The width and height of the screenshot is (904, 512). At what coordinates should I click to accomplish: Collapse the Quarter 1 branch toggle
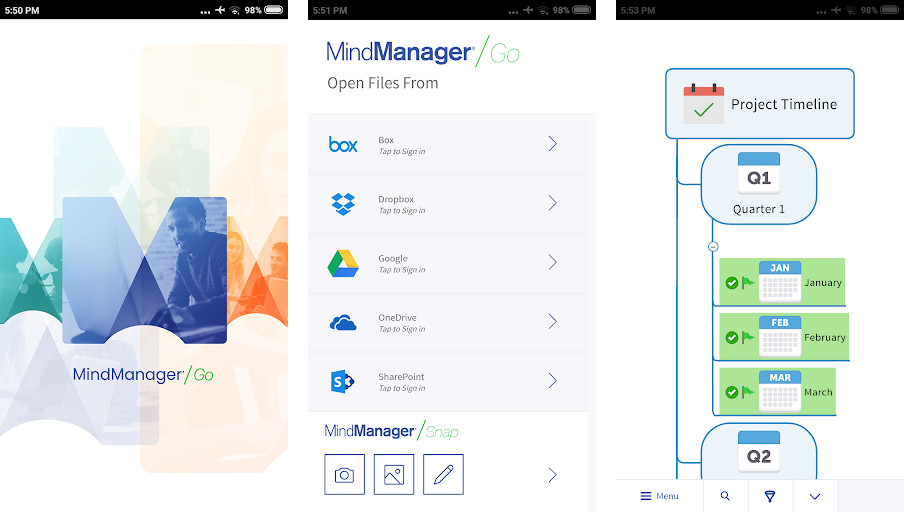[713, 246]
